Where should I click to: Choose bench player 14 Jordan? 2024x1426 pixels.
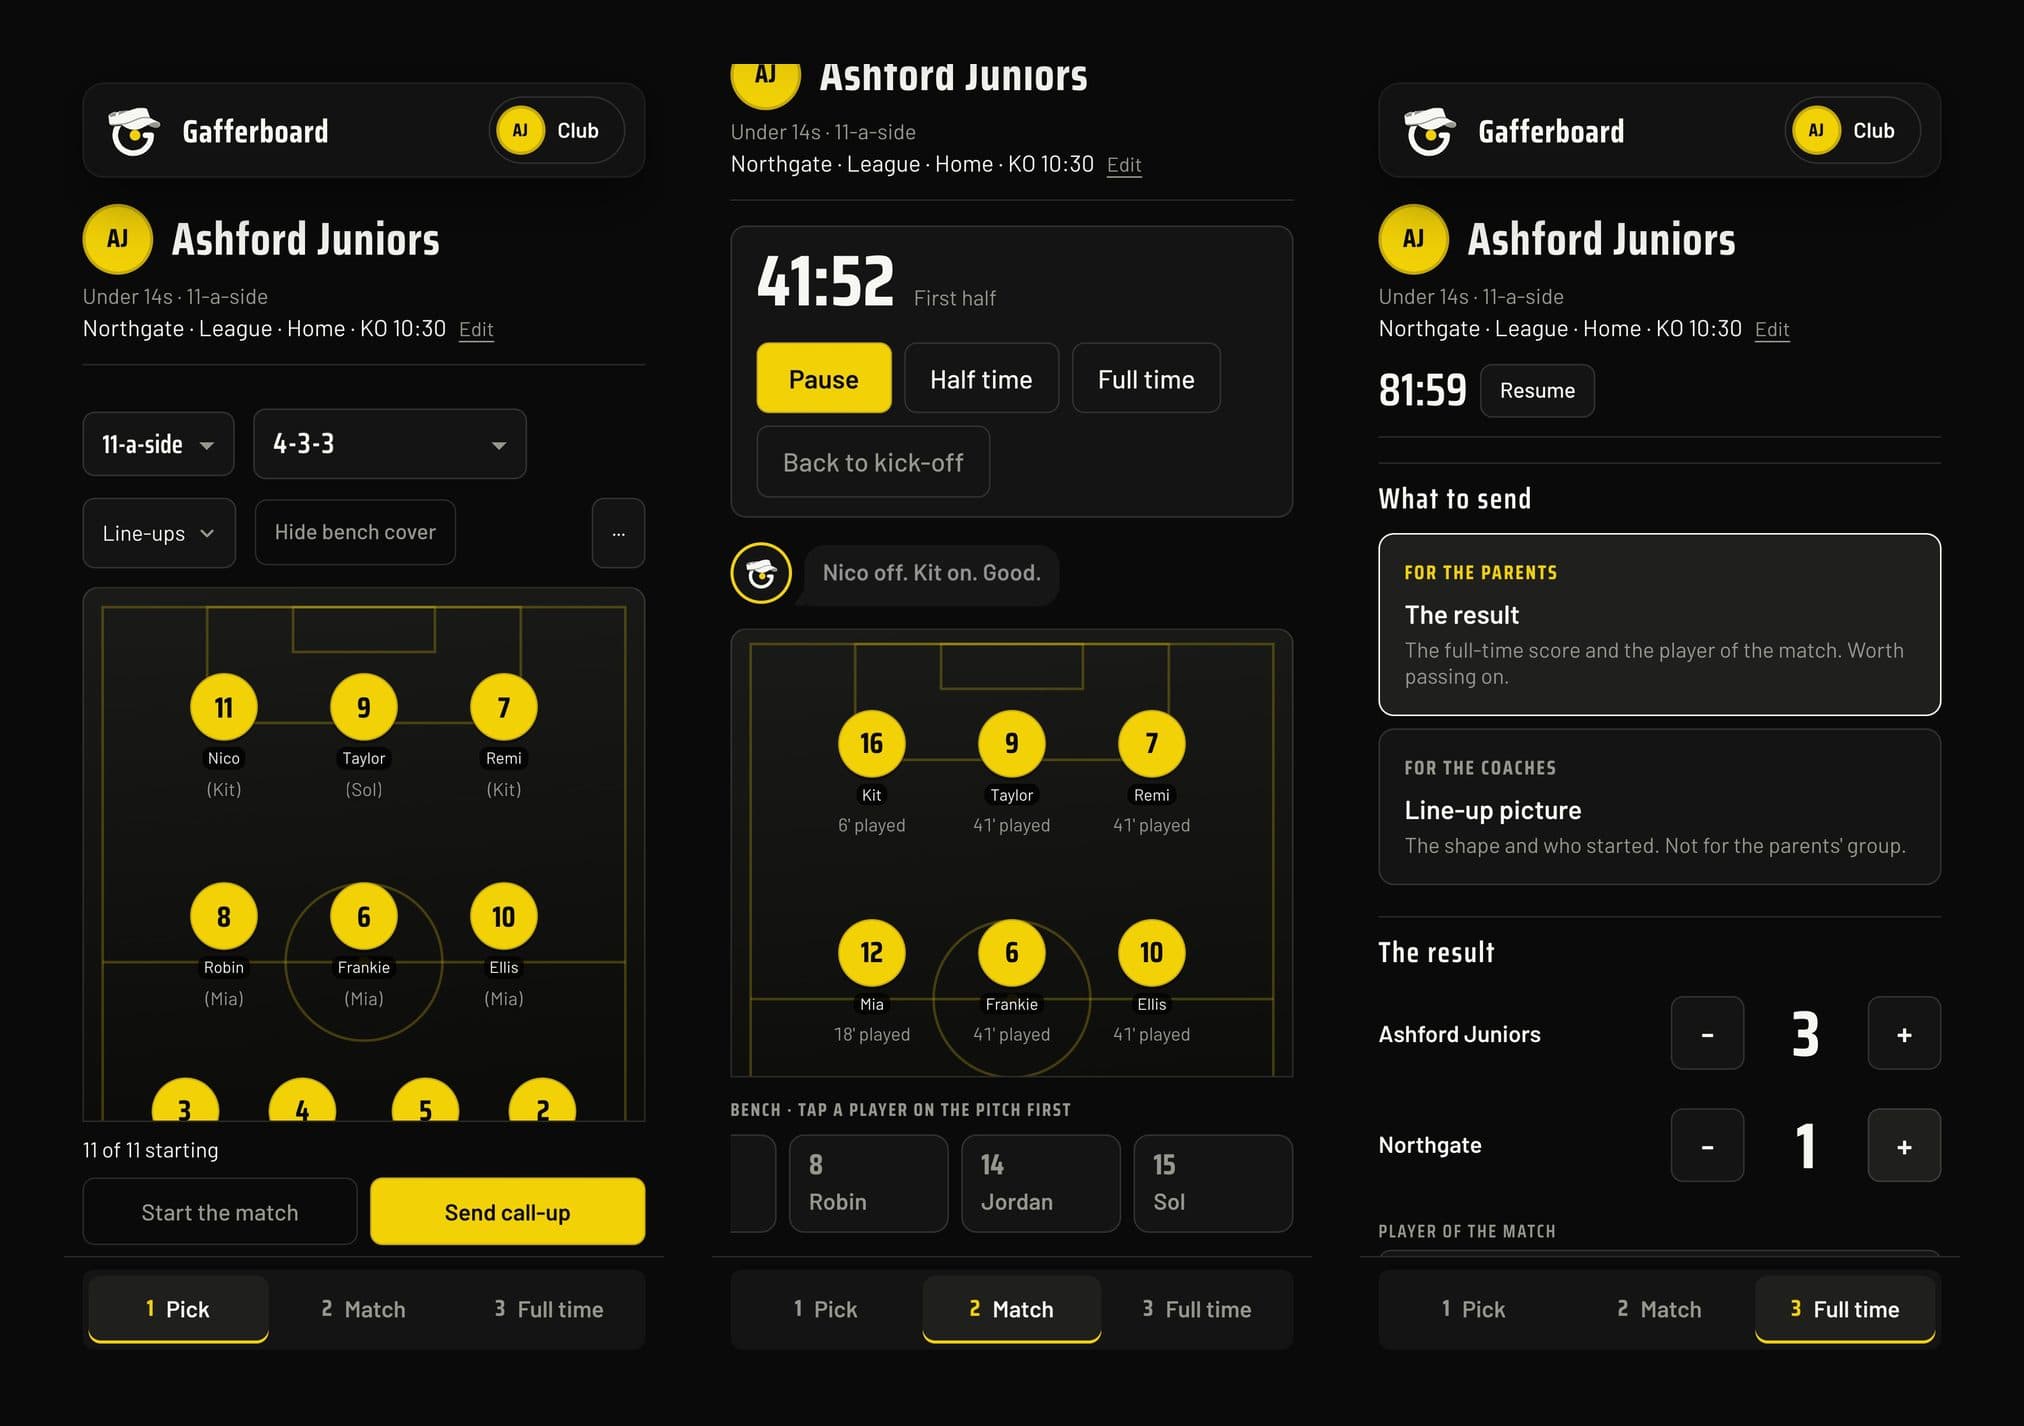[x=1041, y=1183]
